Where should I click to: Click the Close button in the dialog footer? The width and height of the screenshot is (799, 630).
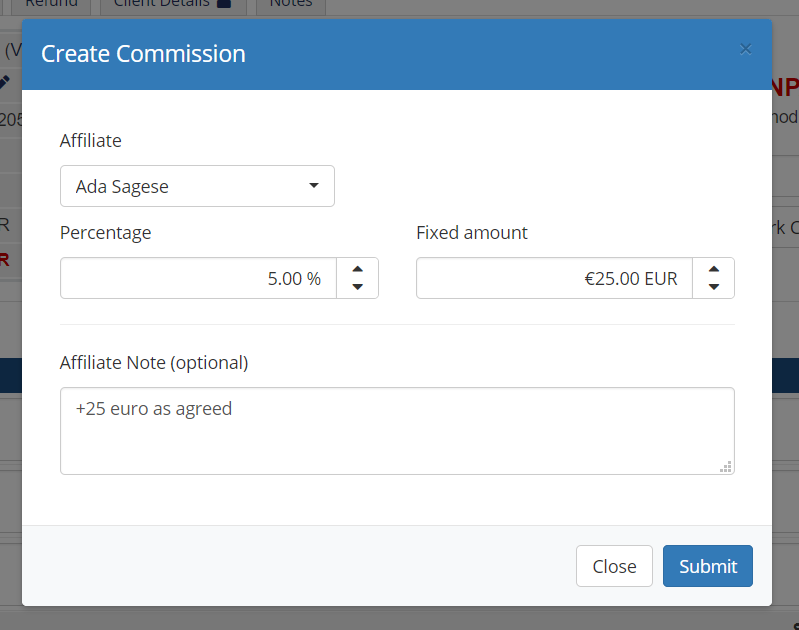click(614, 566)
